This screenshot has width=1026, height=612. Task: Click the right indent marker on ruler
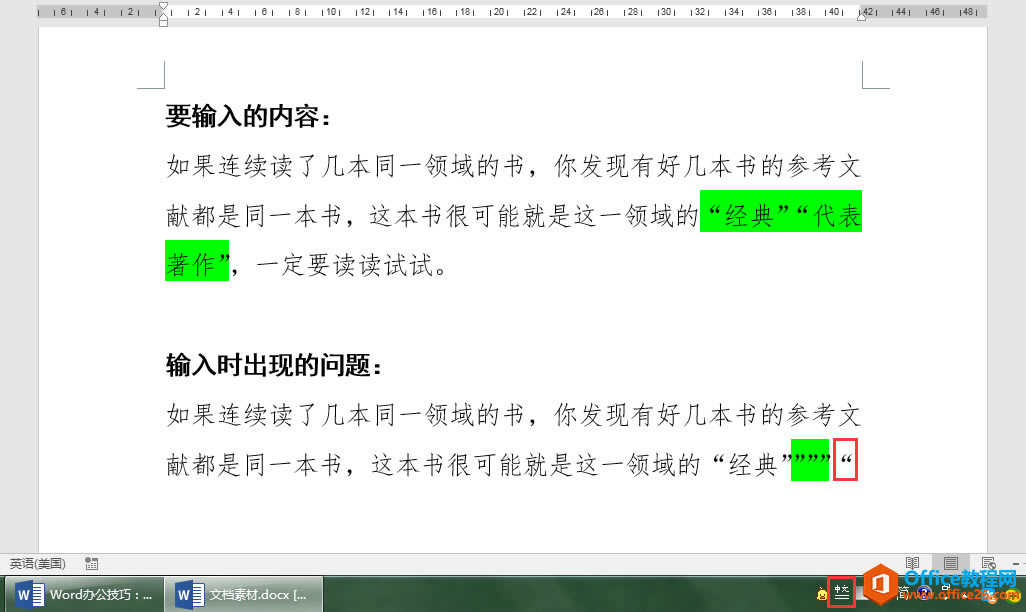[862, 18]
